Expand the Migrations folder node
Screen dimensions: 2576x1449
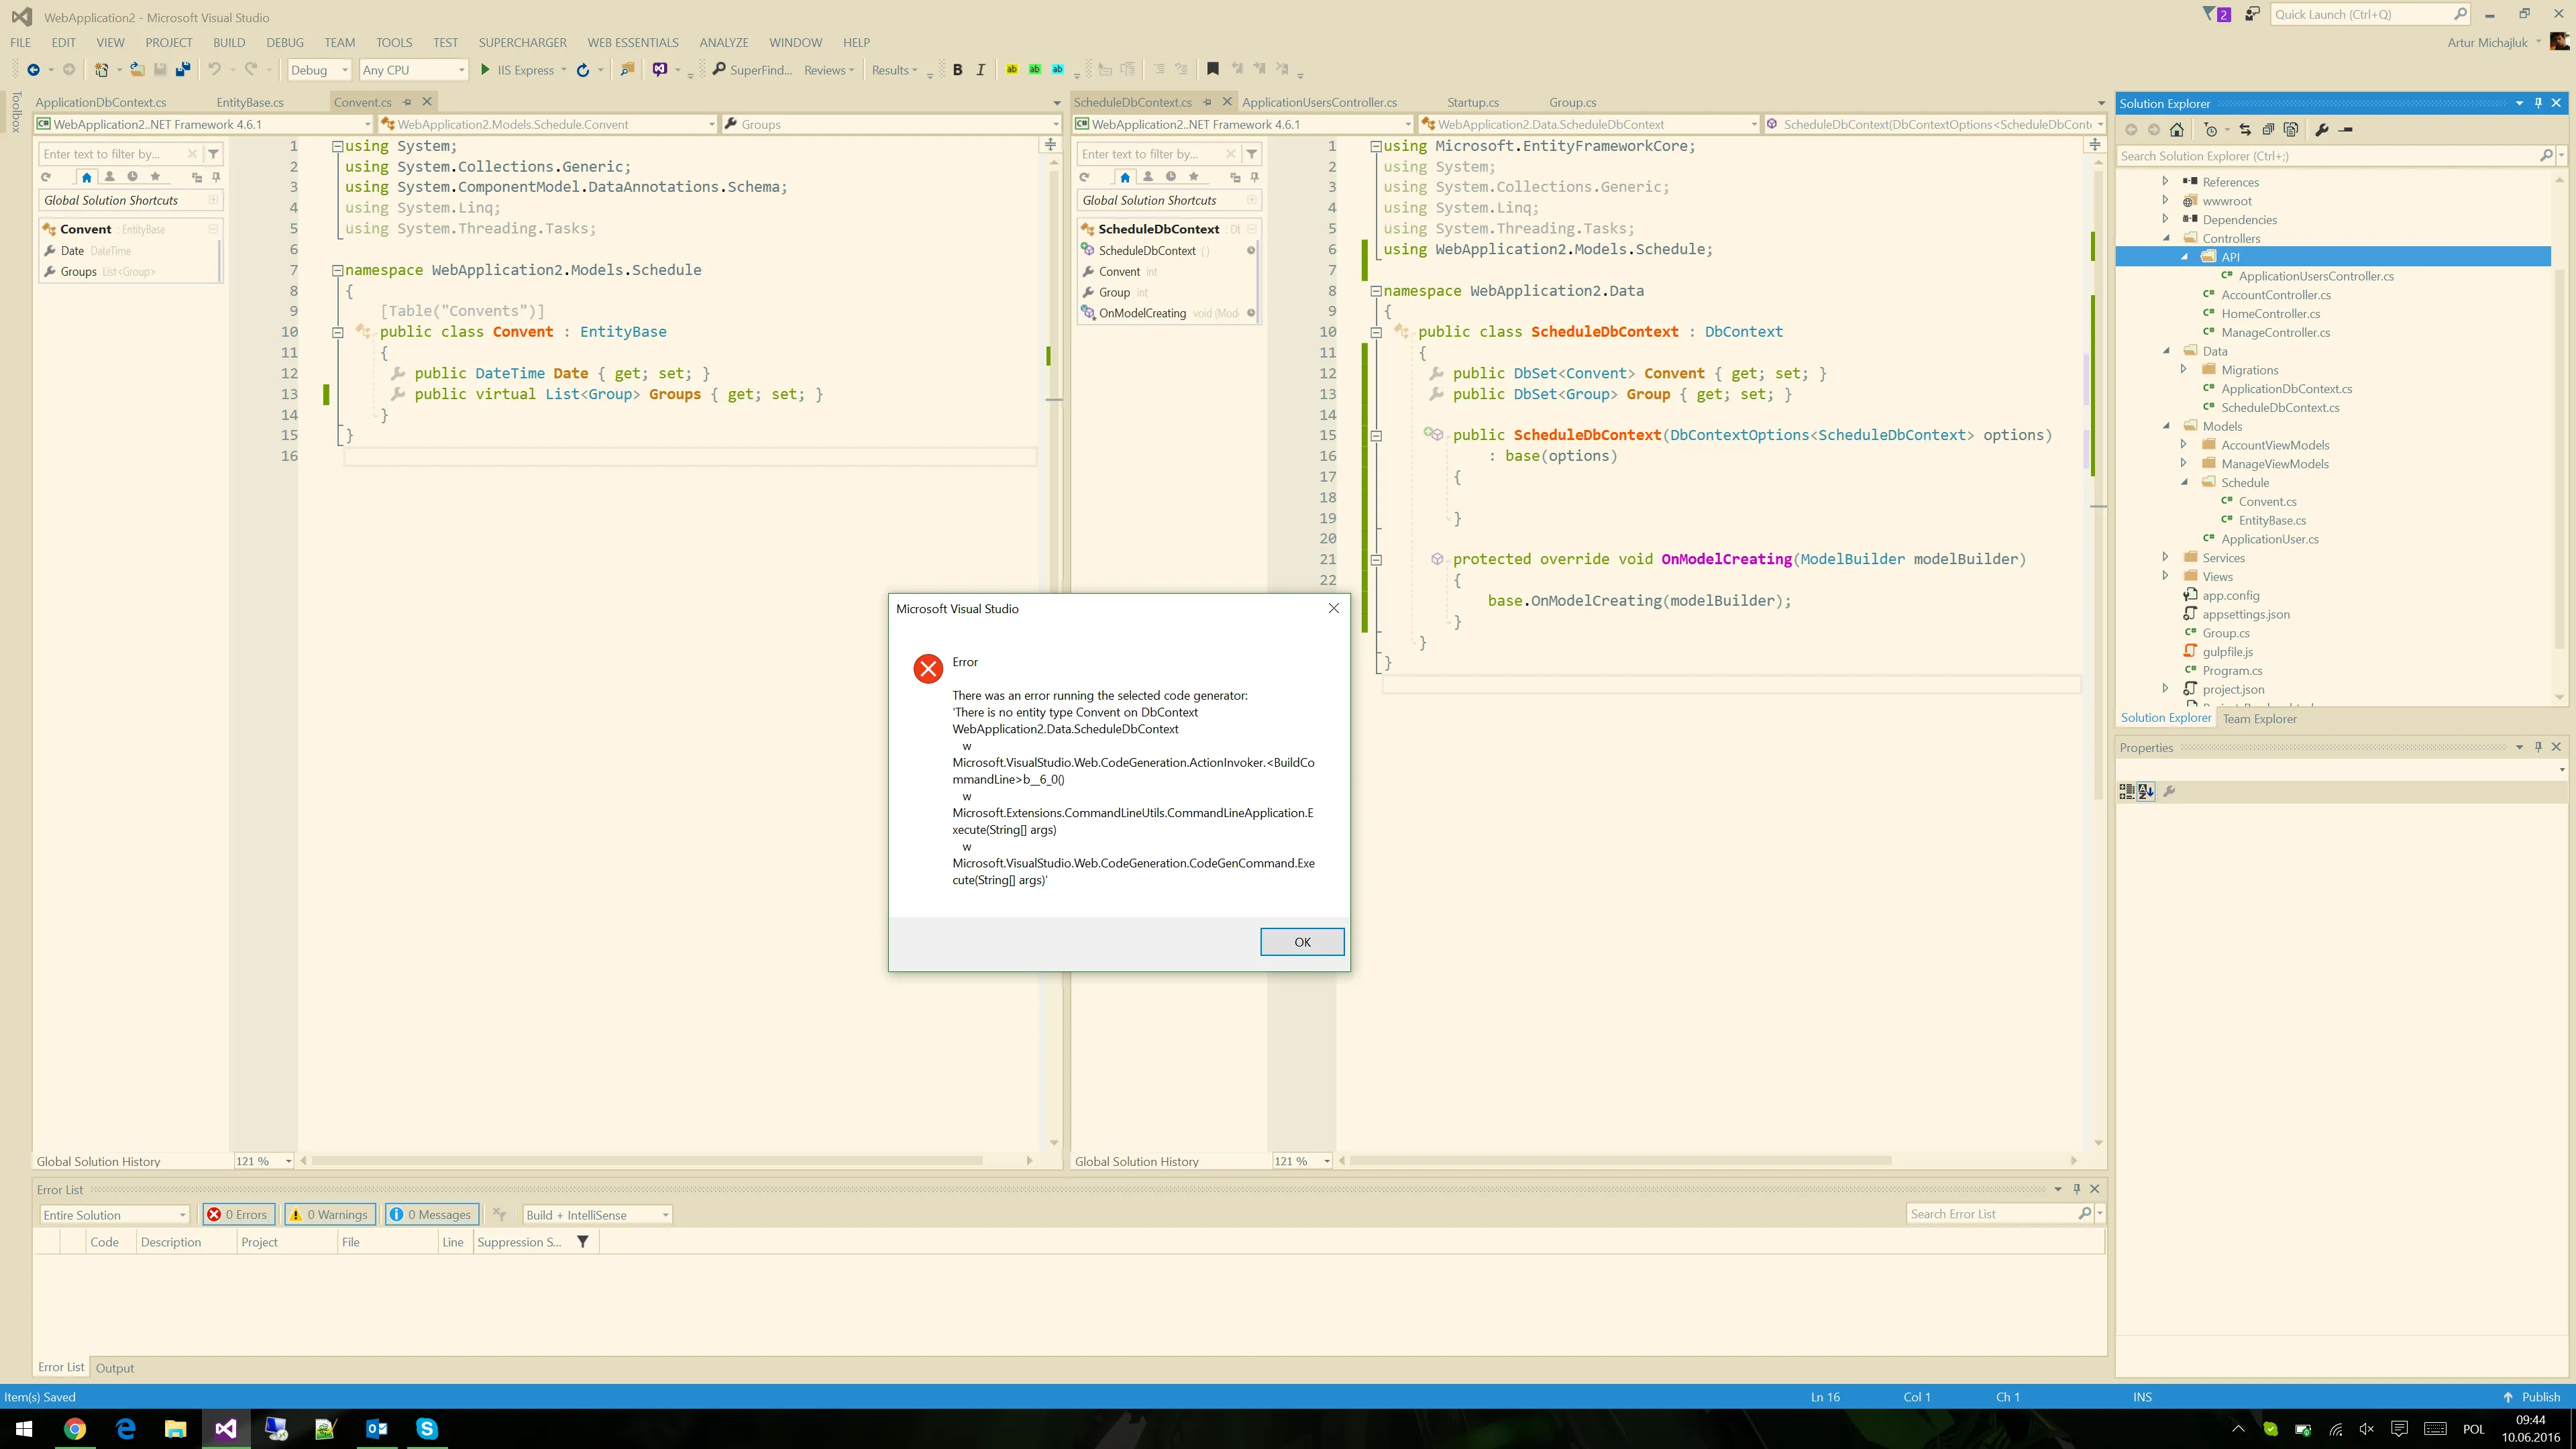click(x=2184, y=370)
